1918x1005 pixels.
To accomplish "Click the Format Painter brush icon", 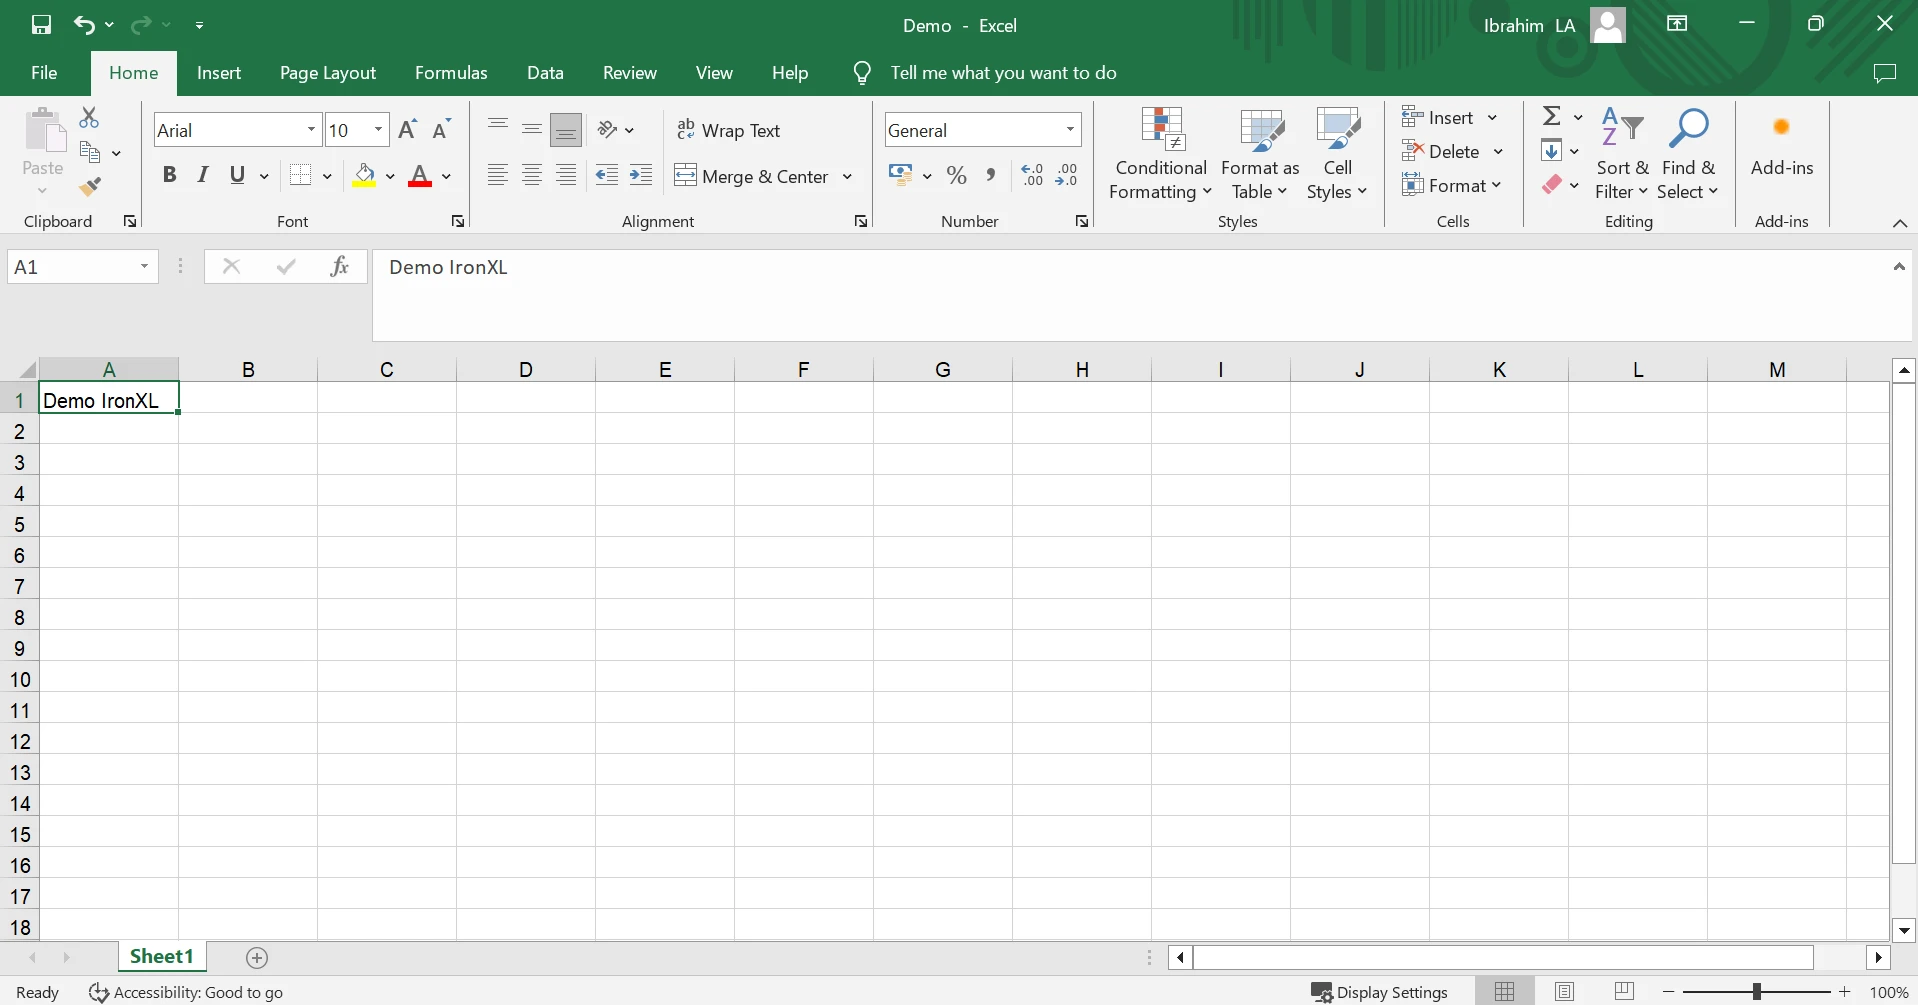I will (x=90, y=187).
